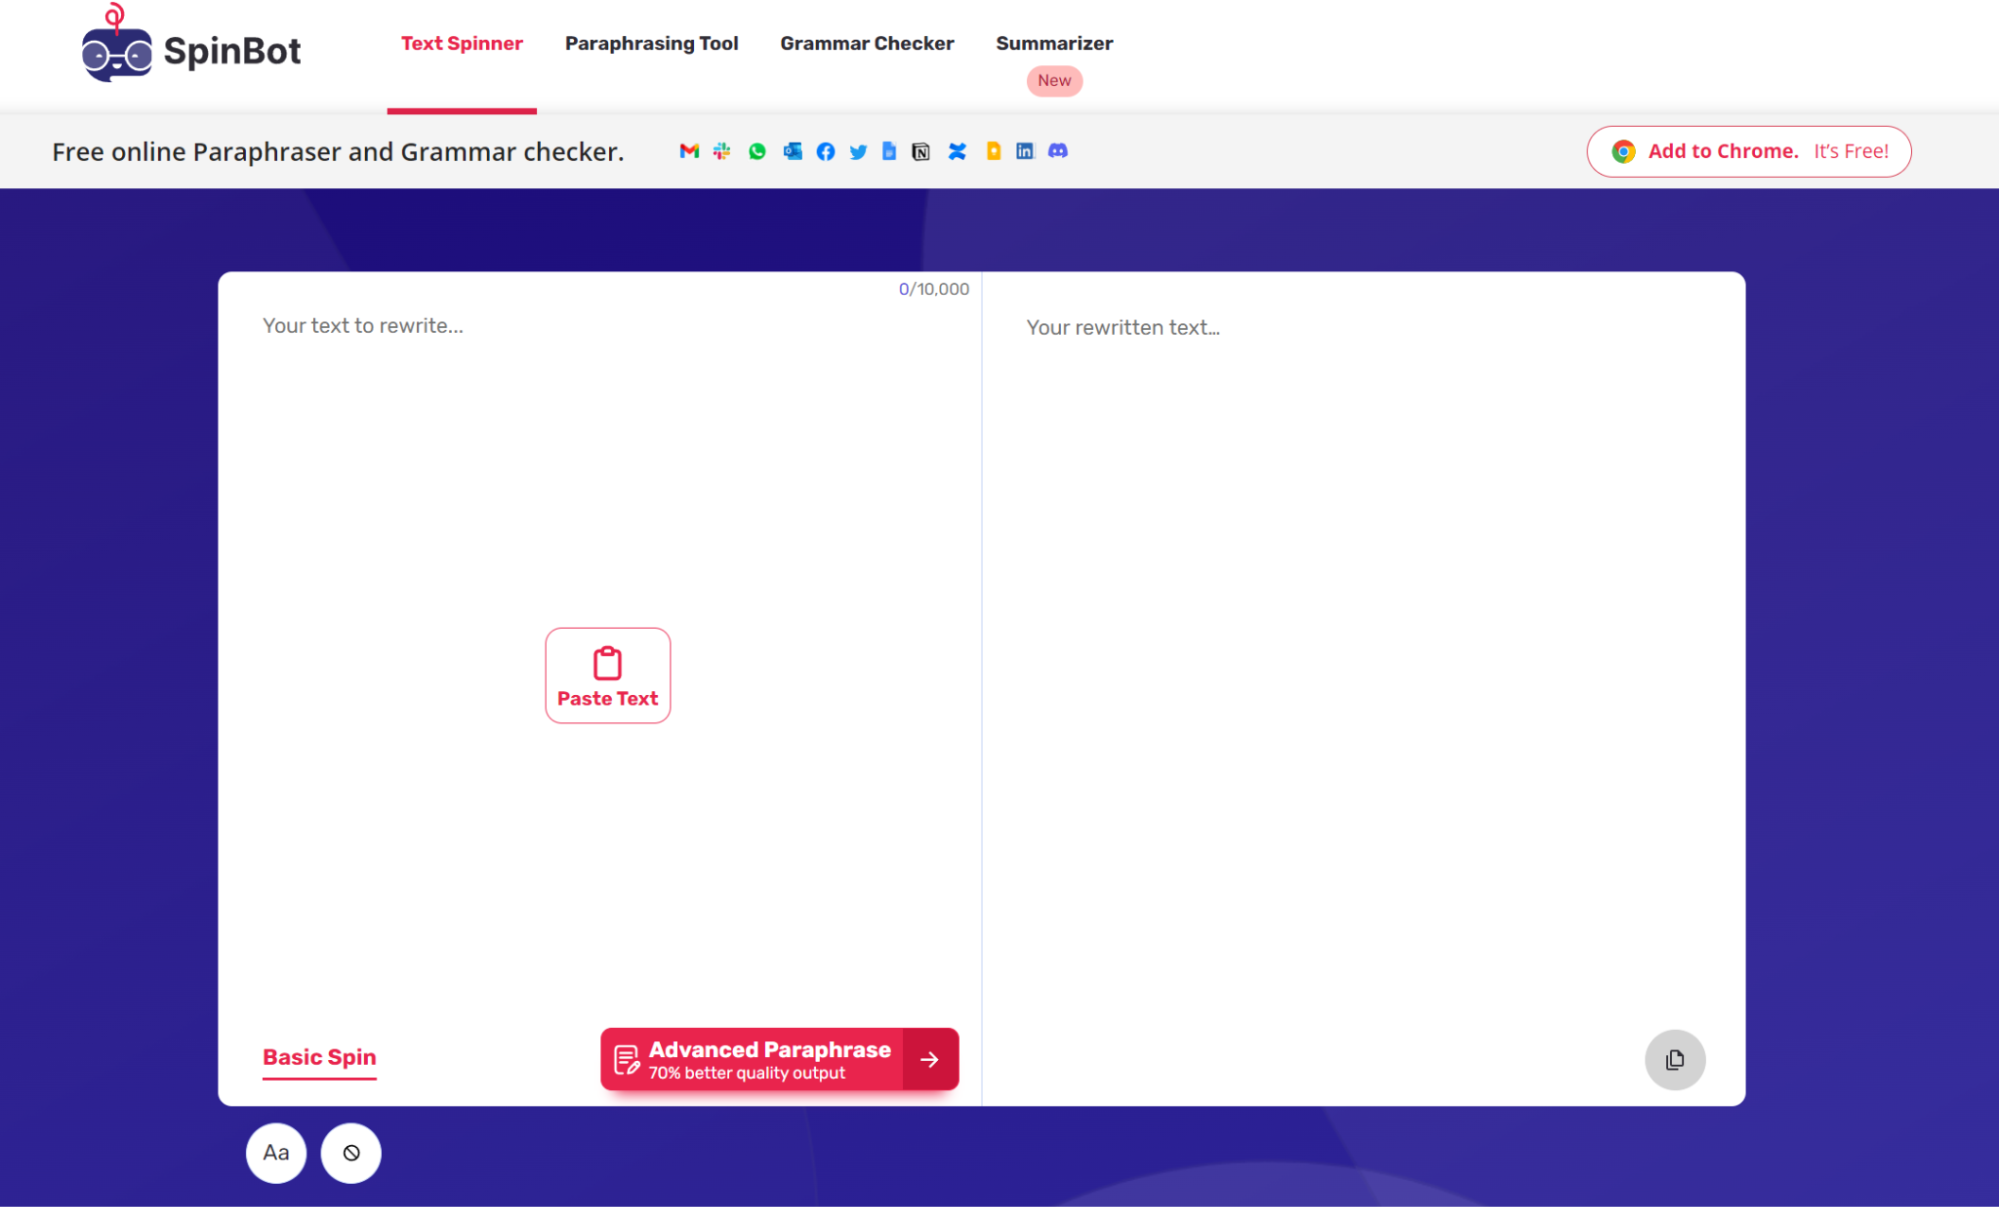Click the Paste Text button
The height and width of the screenshot is (1208, 1999).
(608, 676)
